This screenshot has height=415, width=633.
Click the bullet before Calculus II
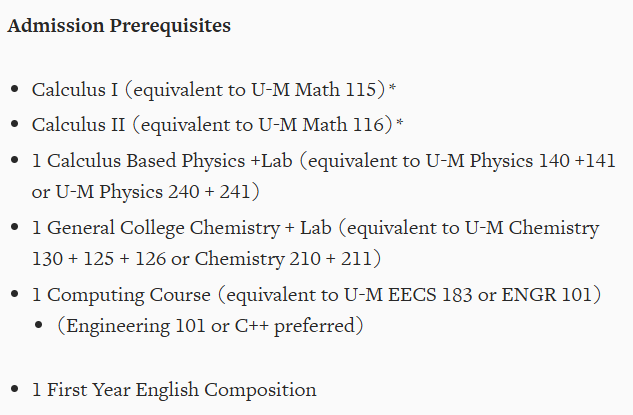(15, 124)
